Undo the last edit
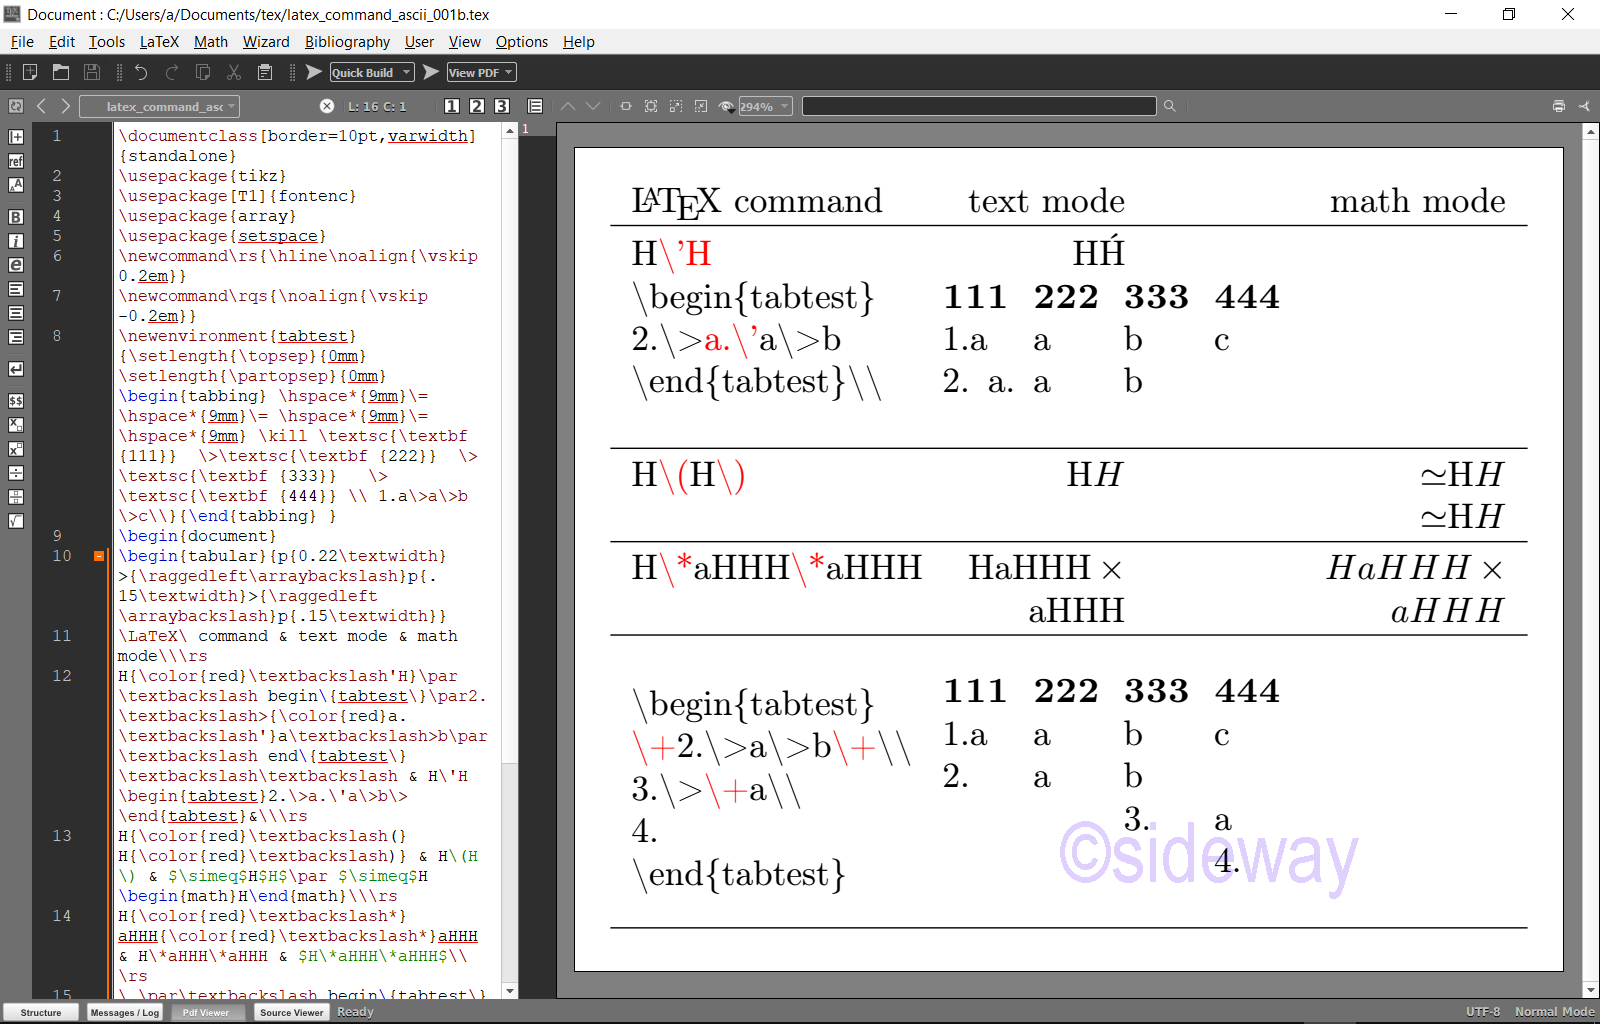 coord(140,71)
